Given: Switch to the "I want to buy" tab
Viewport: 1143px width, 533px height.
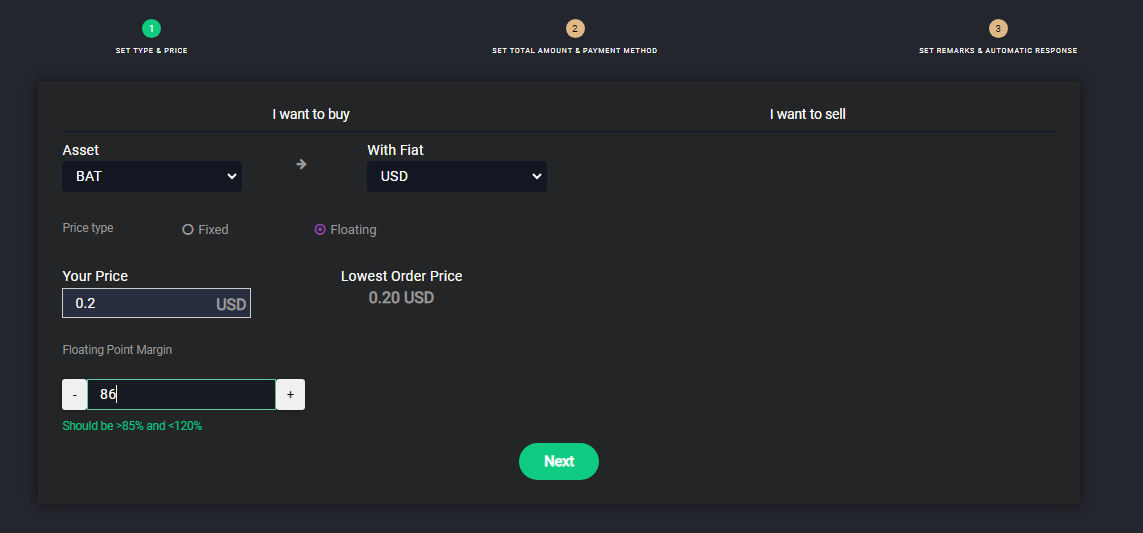Looking at the screenshot, I should pyautogui.click(x=311, y=114).
